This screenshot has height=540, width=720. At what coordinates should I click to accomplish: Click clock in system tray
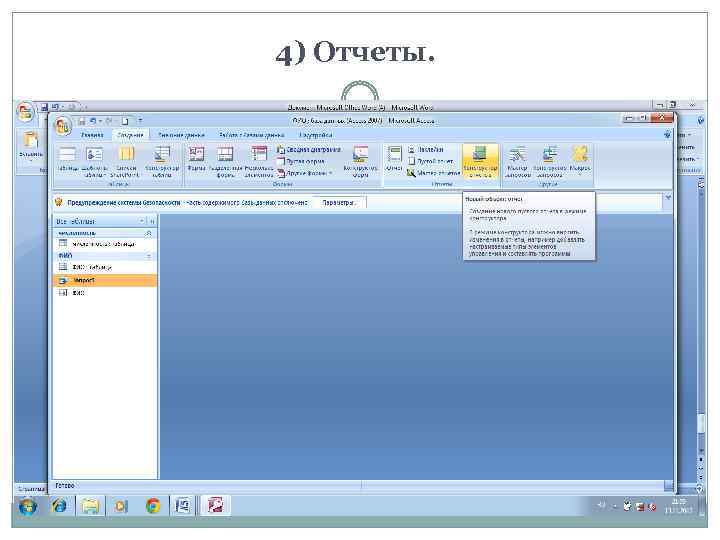679,506
